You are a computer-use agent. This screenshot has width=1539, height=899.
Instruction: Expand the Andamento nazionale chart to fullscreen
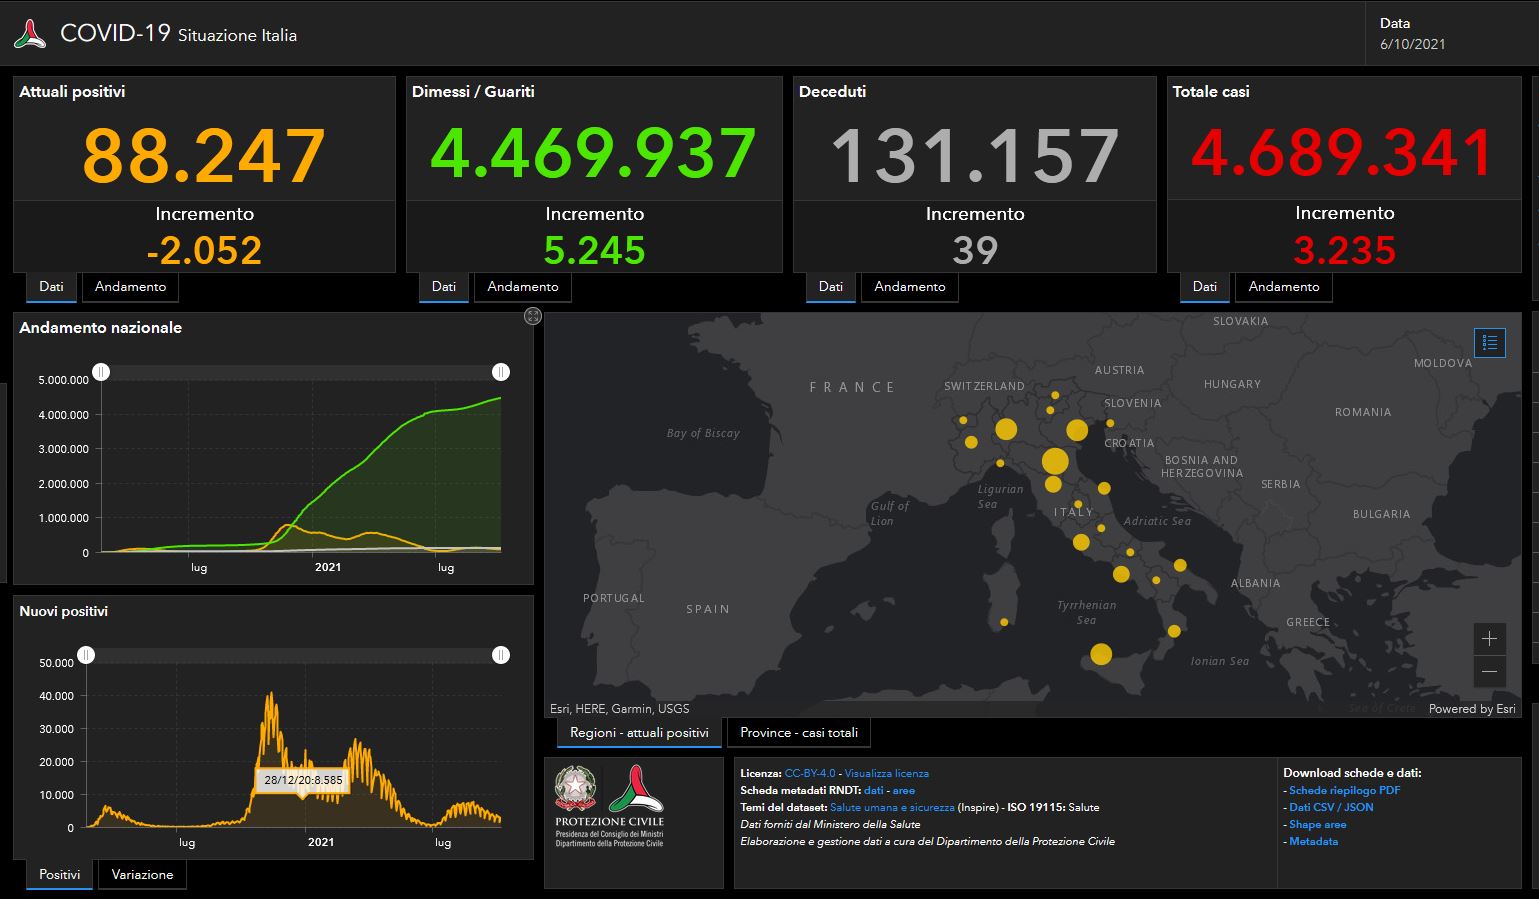point(533,316)
